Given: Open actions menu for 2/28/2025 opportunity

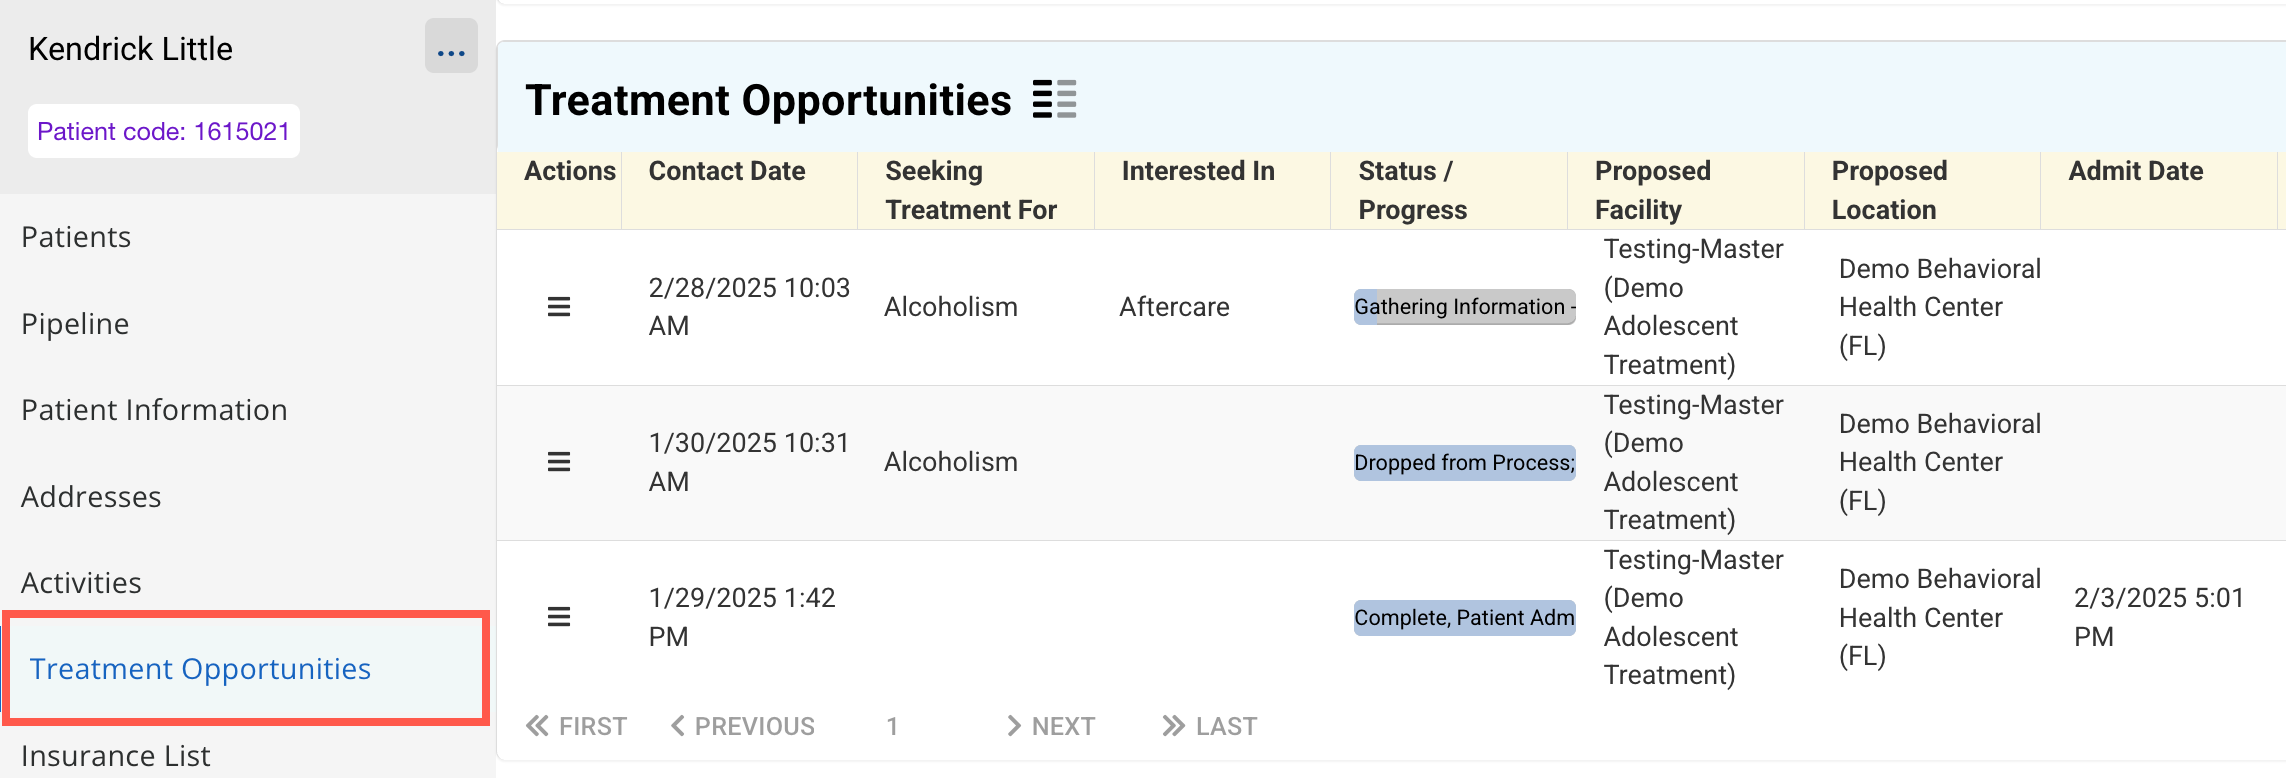Looking at the screenshot, I should [559, 307].
